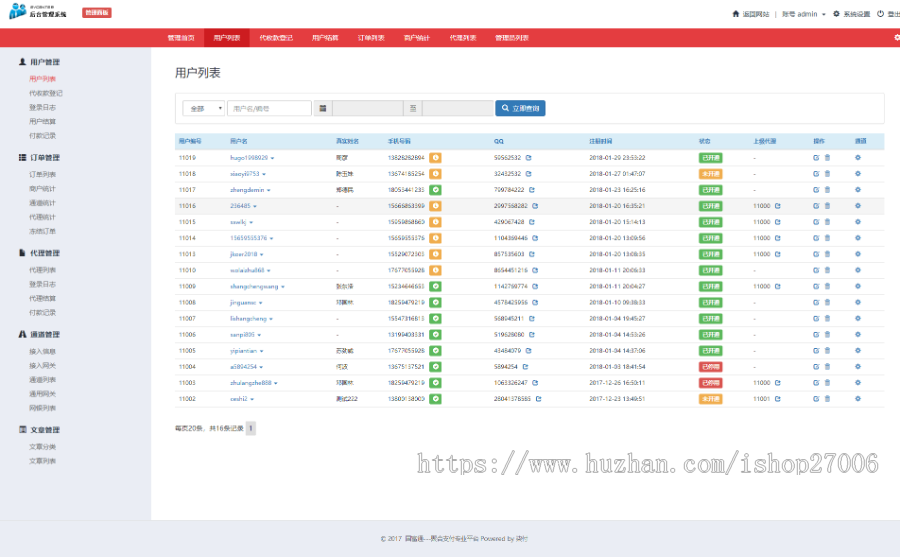
Task: Click page 1 pagination button
Action: click(x=251, y=428)
